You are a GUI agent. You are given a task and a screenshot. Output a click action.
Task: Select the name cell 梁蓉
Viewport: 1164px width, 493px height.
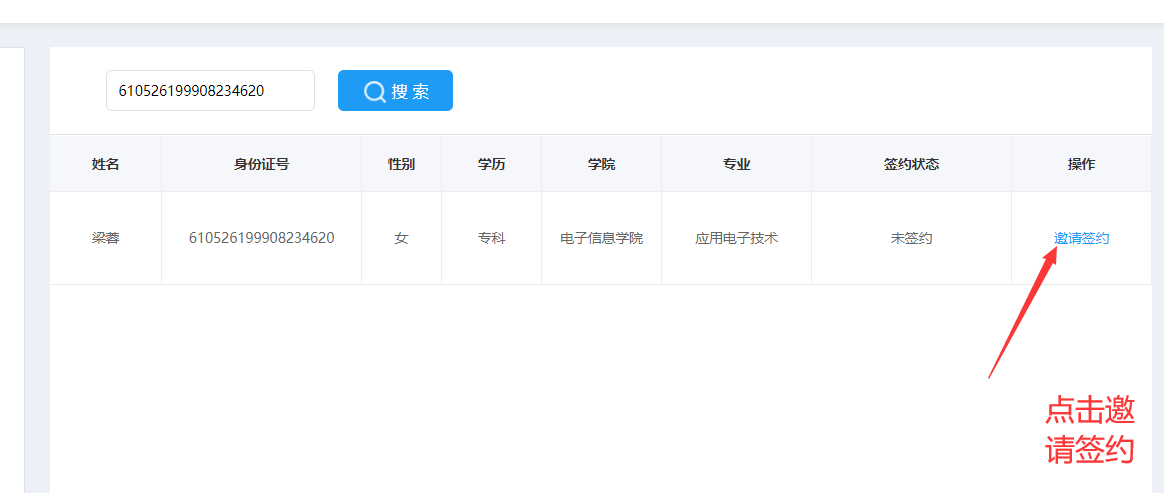[105, 239]
